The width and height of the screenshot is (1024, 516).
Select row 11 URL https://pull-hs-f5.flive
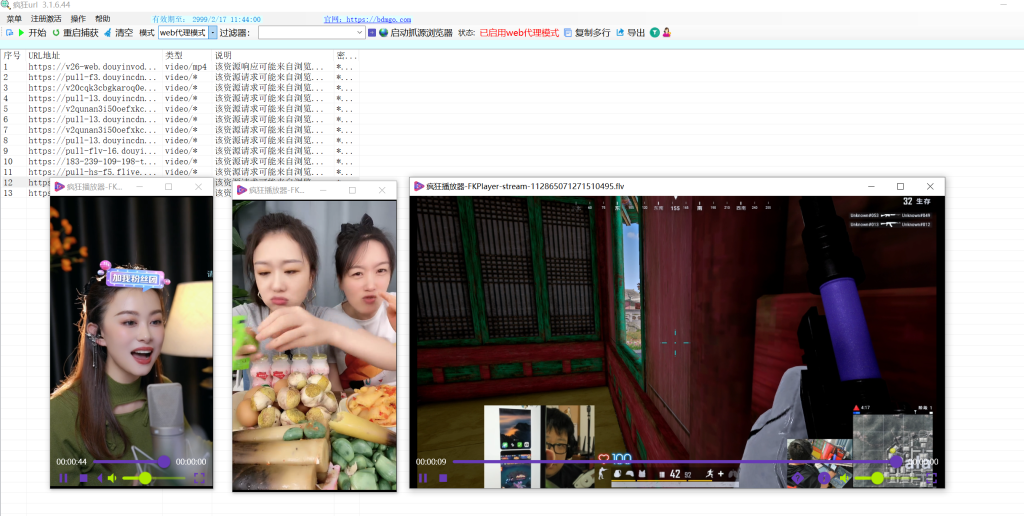[93, 172]
